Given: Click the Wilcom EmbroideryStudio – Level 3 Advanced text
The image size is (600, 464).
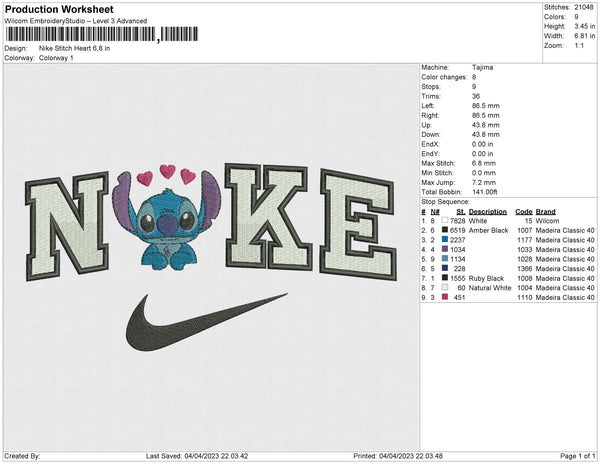Looking at the screenshot, I should [76, 21].
